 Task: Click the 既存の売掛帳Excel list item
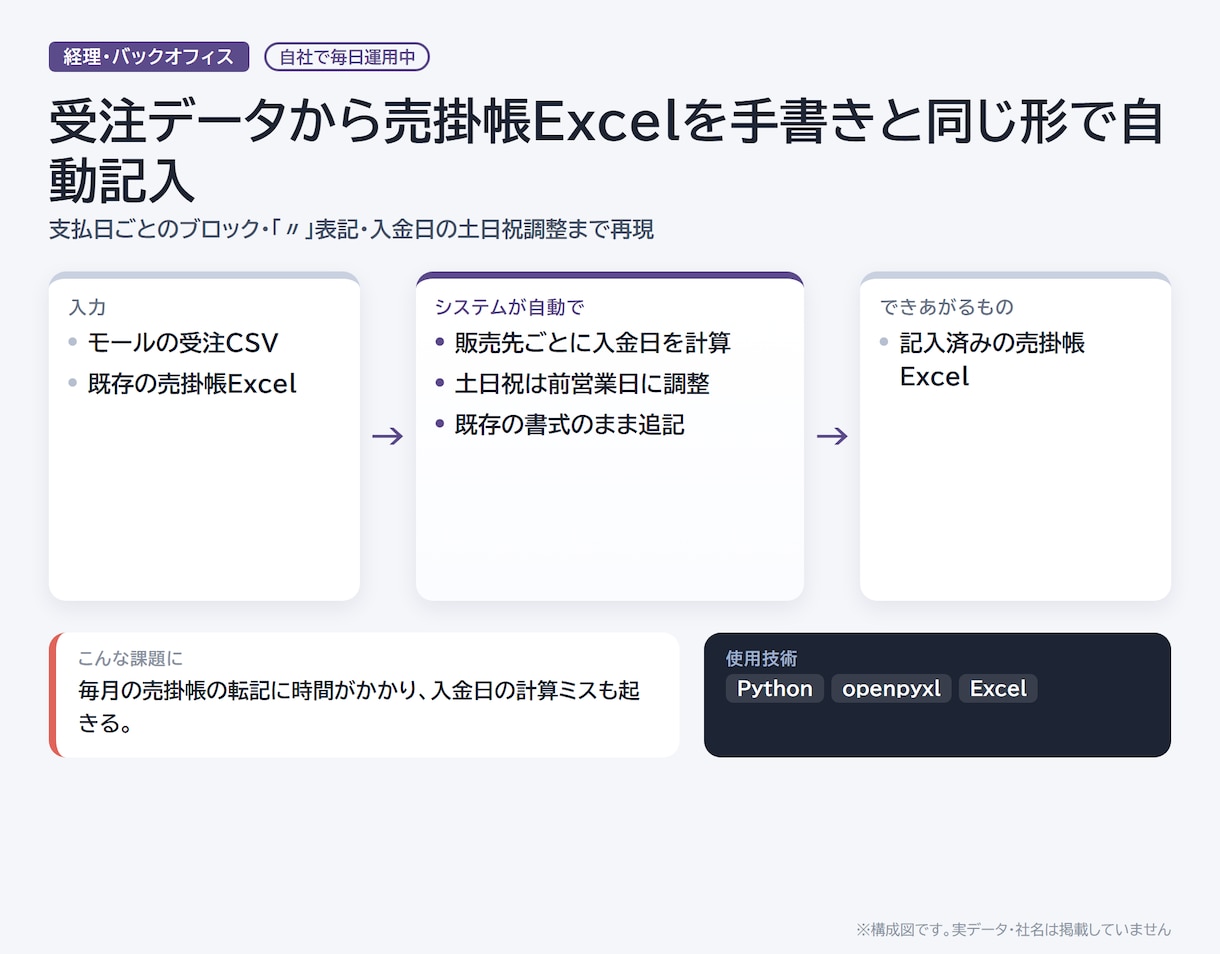point(192,384)
